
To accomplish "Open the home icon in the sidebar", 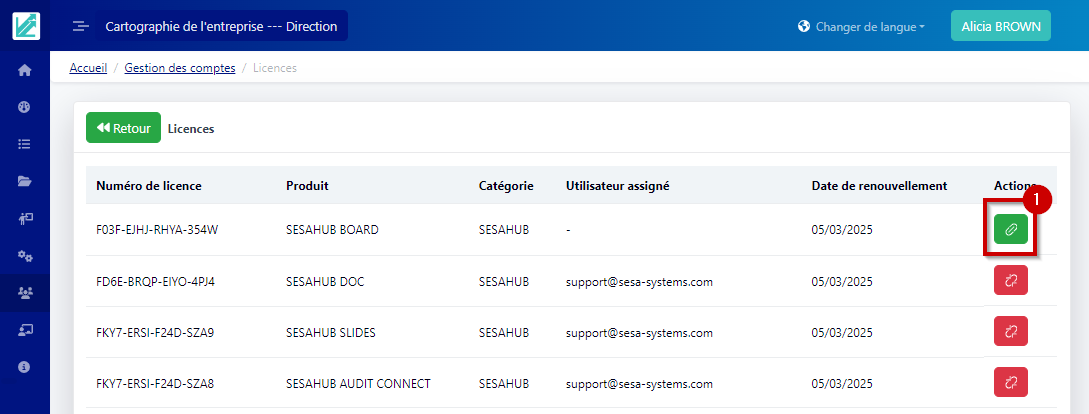I will 25,70.
